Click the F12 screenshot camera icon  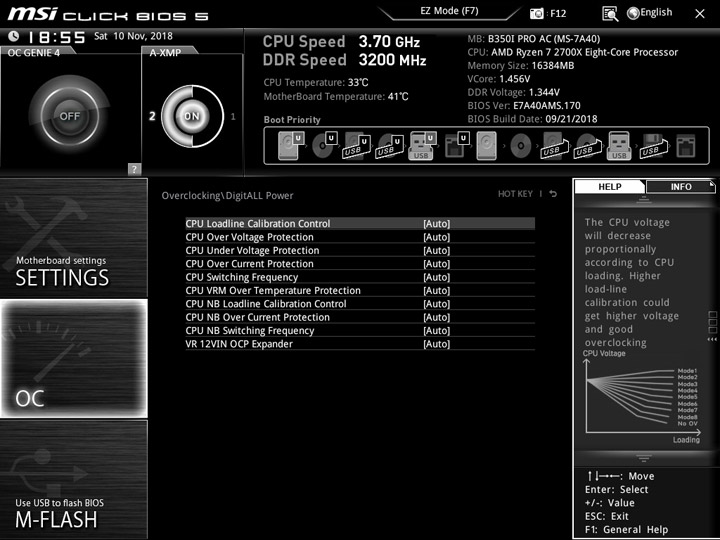tap(536, 13)
